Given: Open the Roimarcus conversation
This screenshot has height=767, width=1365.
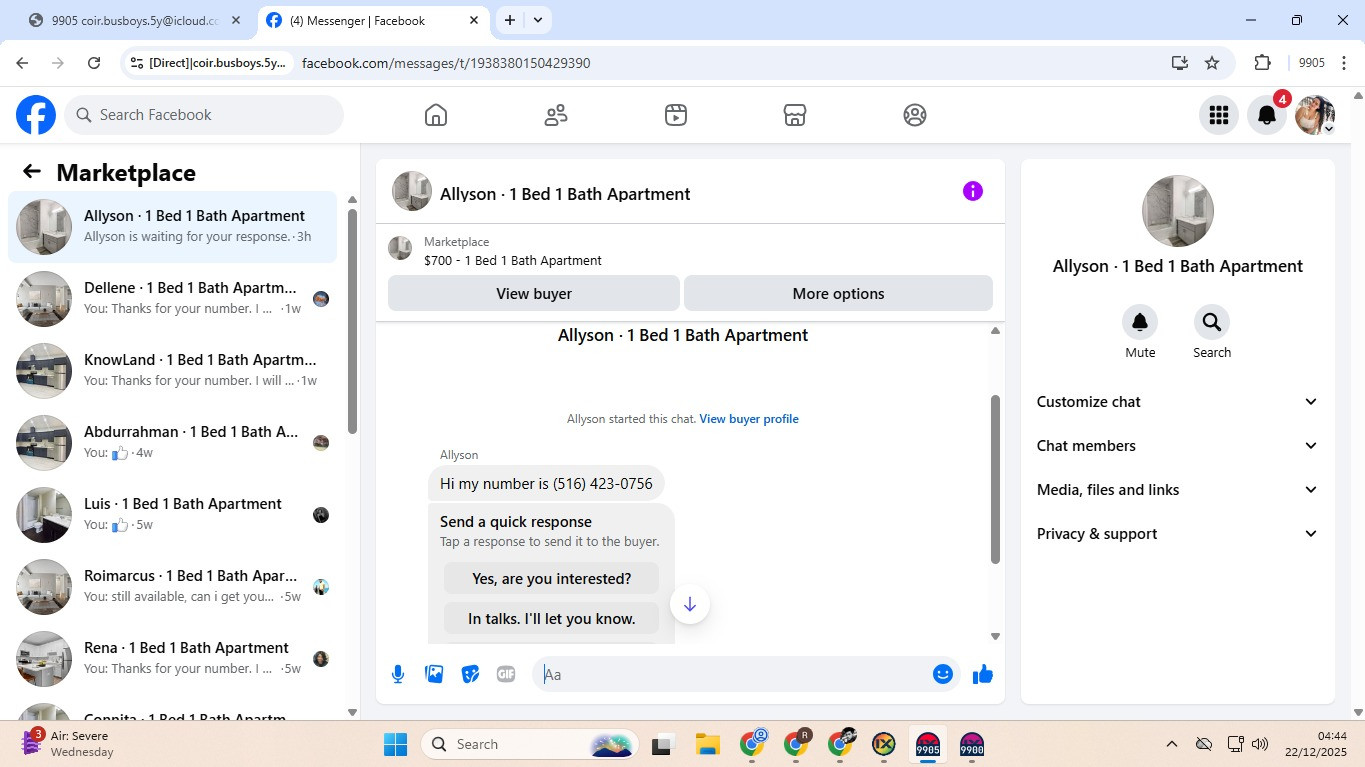Looking at the screenshot, I should click(x=172, y=587).
